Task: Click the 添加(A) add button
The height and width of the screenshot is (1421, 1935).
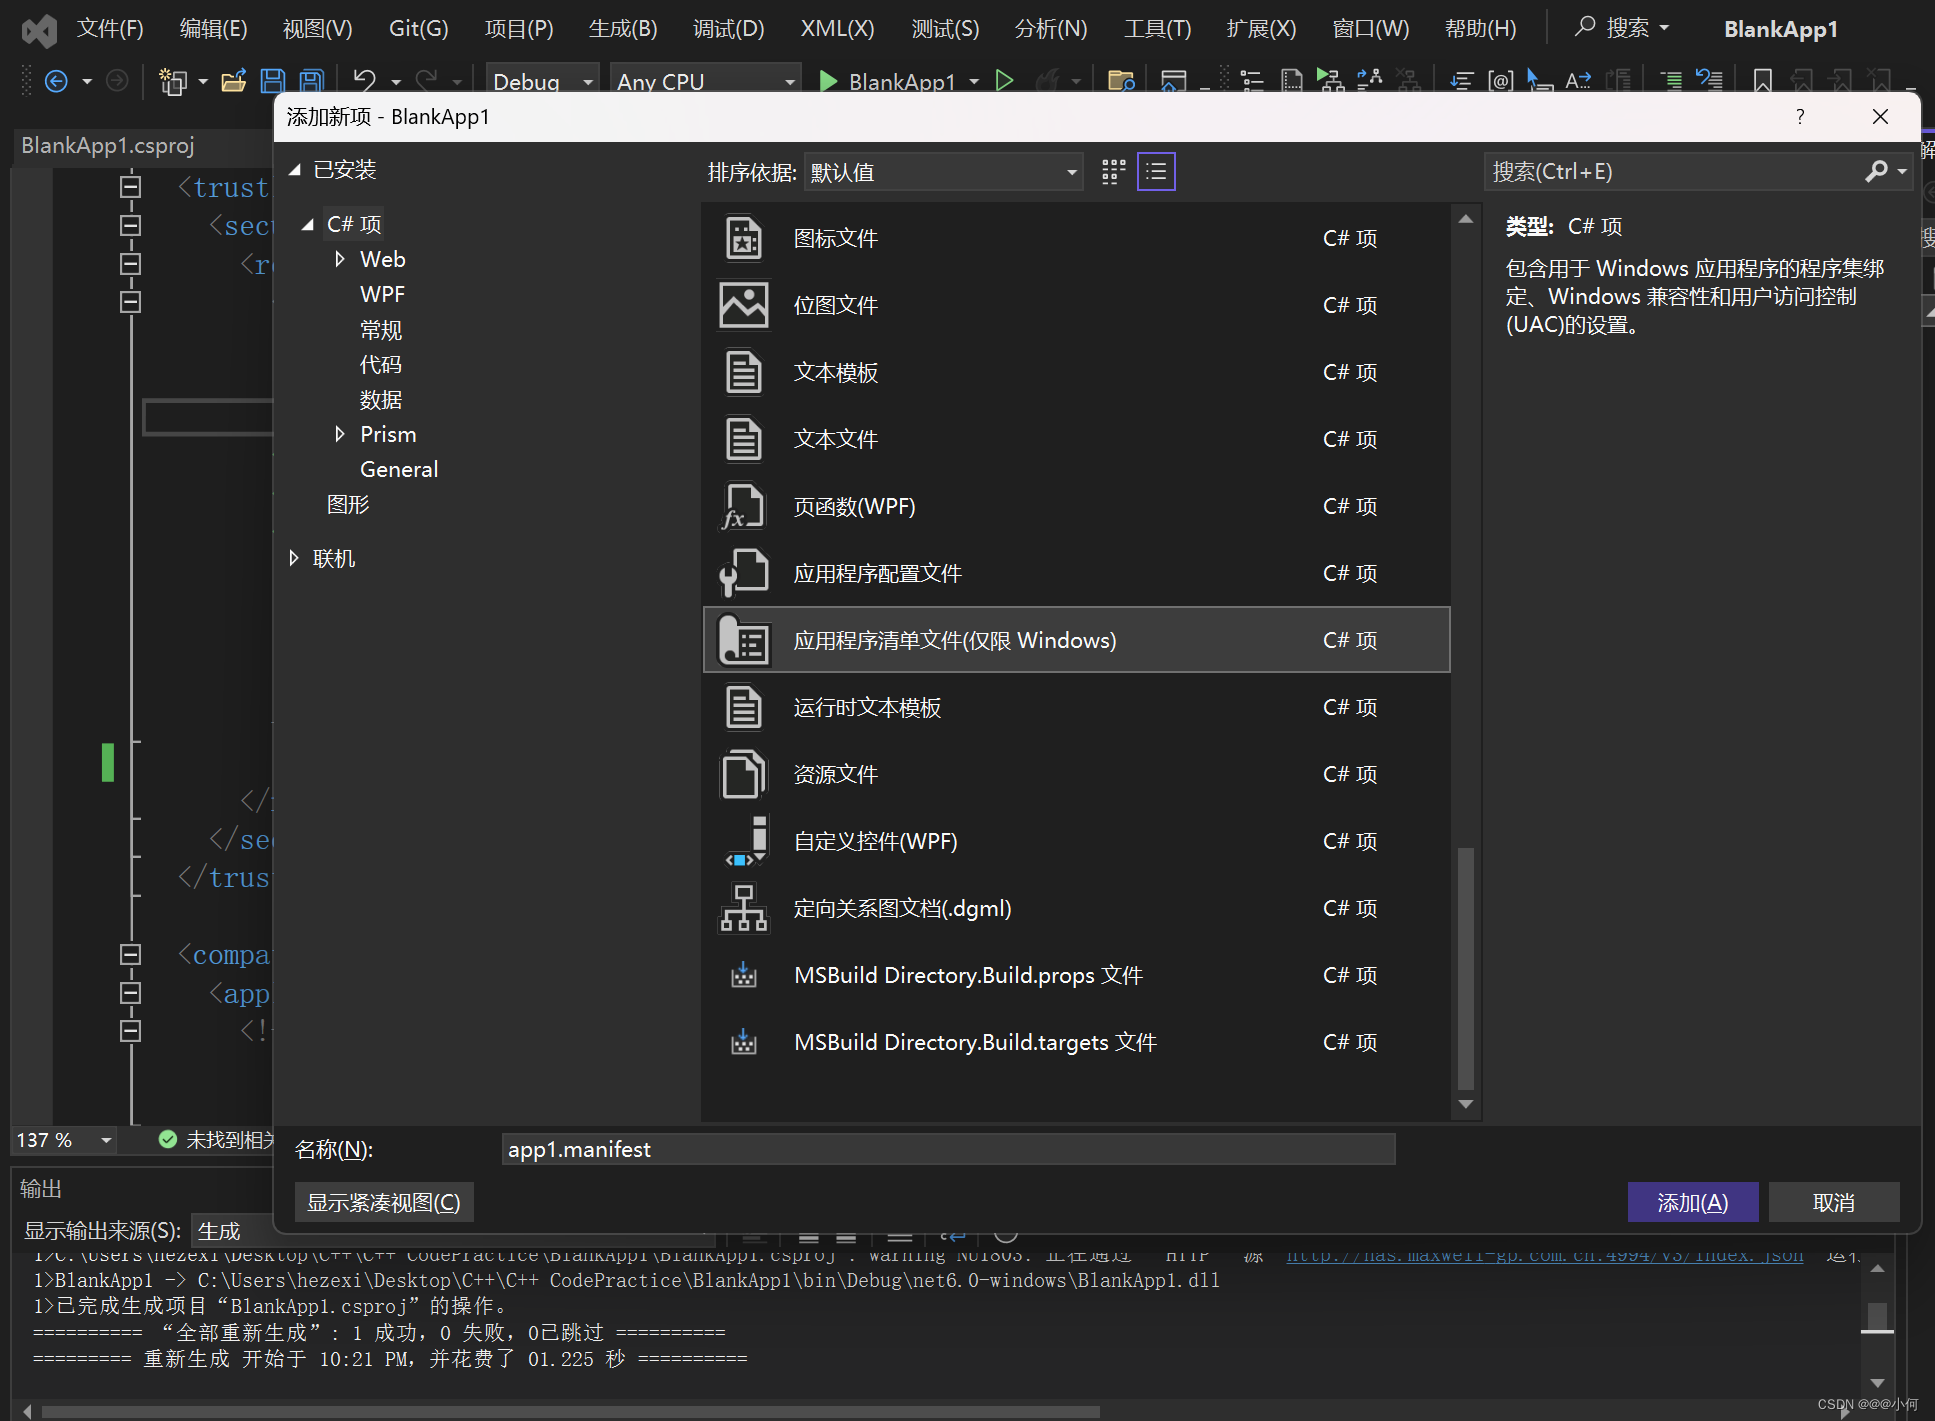Action: [x=1692, y=1202]
